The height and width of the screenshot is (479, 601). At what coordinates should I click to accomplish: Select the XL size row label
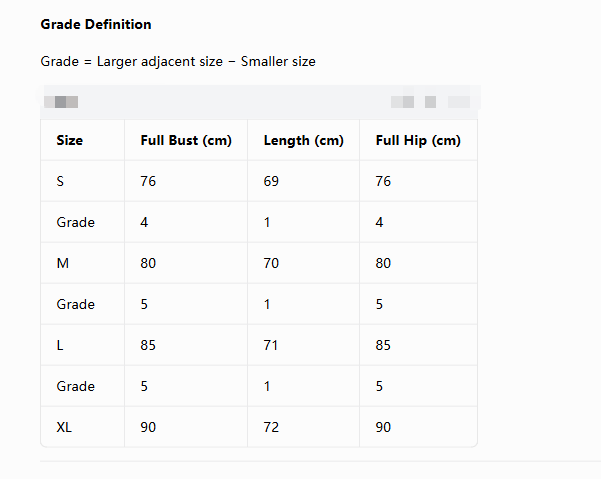coord(64,427)
